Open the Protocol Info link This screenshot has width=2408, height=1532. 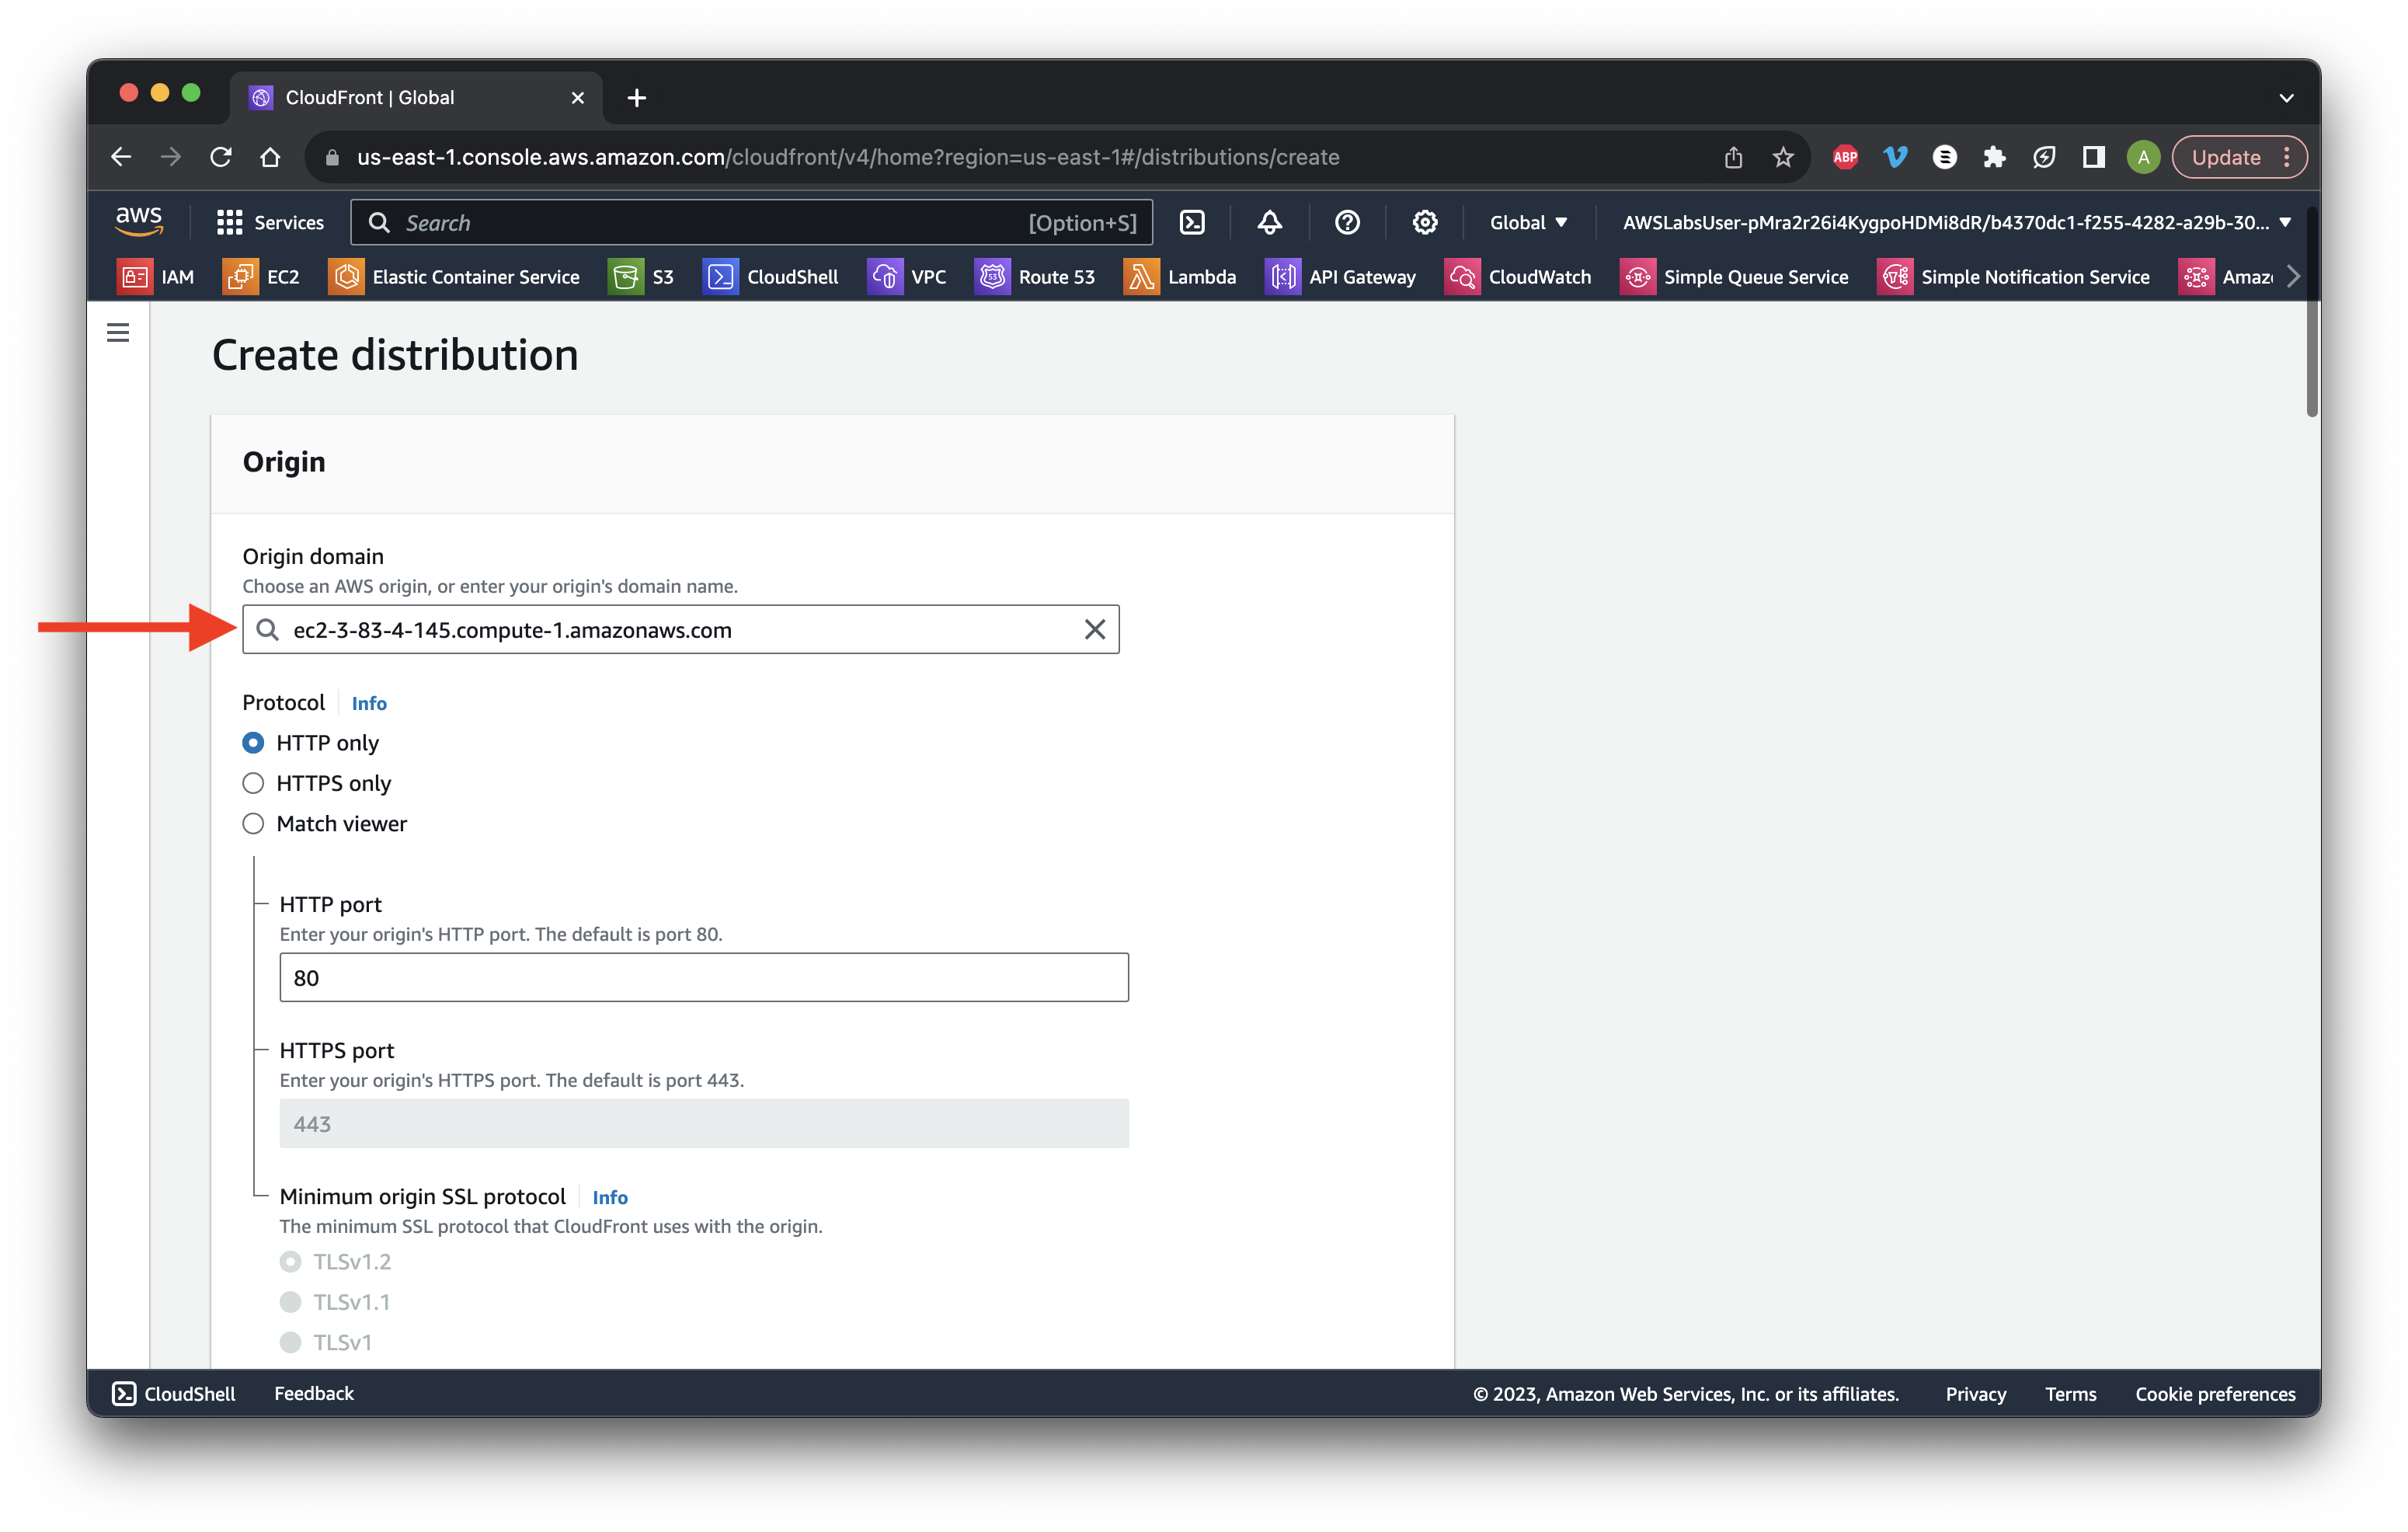pos(369,703)
